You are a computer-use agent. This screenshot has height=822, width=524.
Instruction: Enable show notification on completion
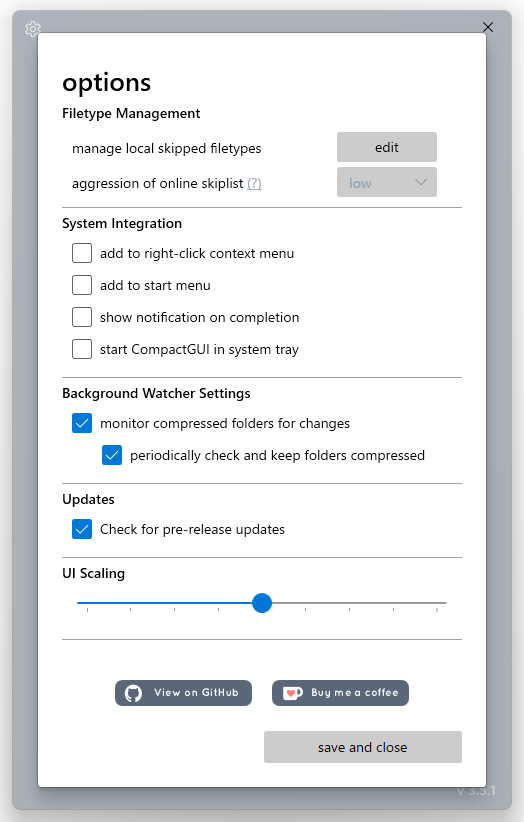pos(82,317)
